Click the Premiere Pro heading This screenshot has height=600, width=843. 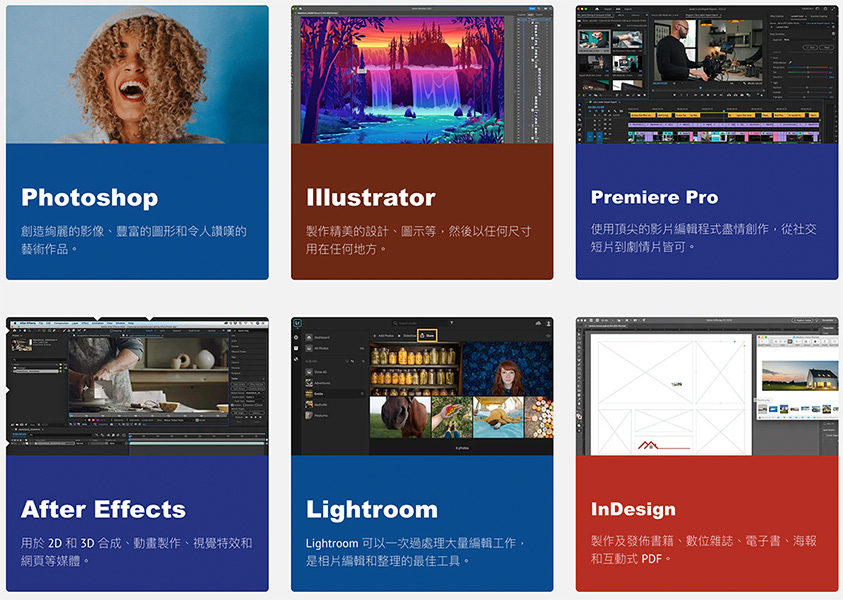[654, 198]
